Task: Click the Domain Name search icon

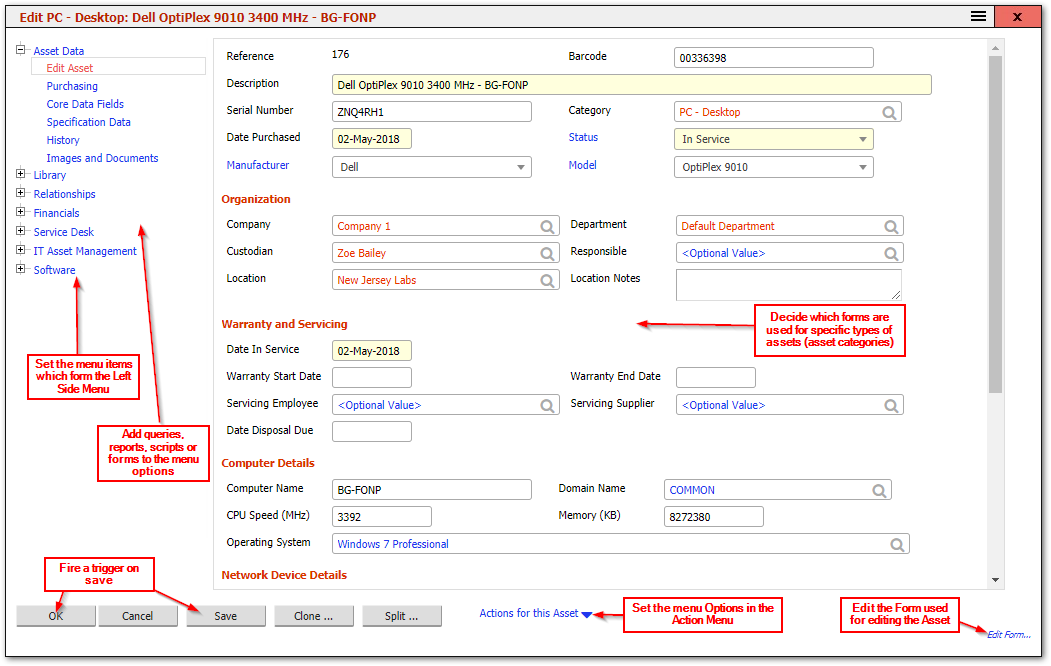Action: tap(879, 490)
